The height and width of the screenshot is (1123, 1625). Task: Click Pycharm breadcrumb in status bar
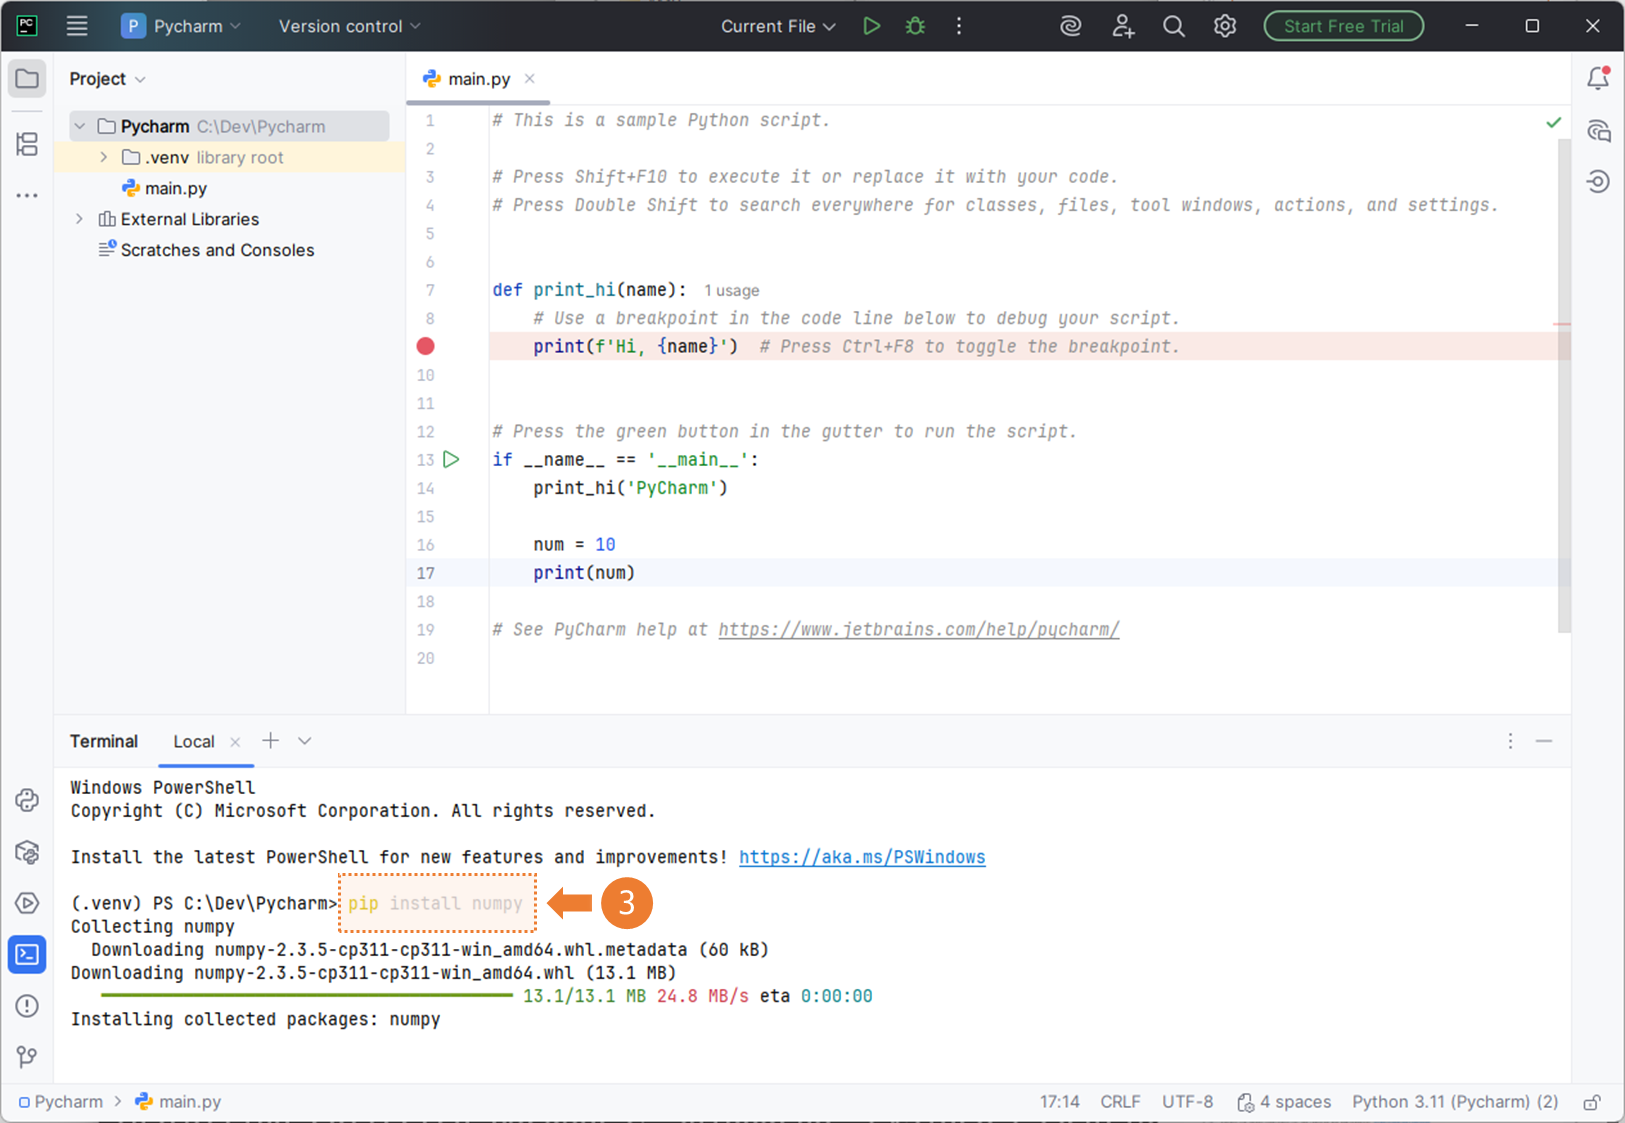pyautogui.click(x=61, y=1102)
